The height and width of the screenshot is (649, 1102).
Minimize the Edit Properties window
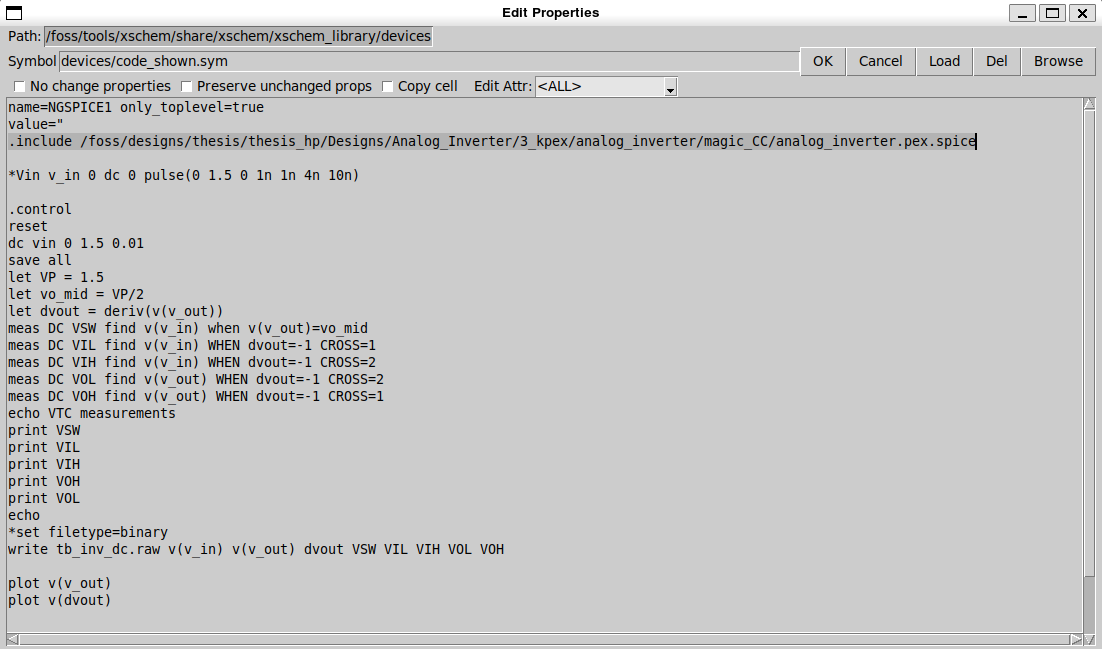1021,12
